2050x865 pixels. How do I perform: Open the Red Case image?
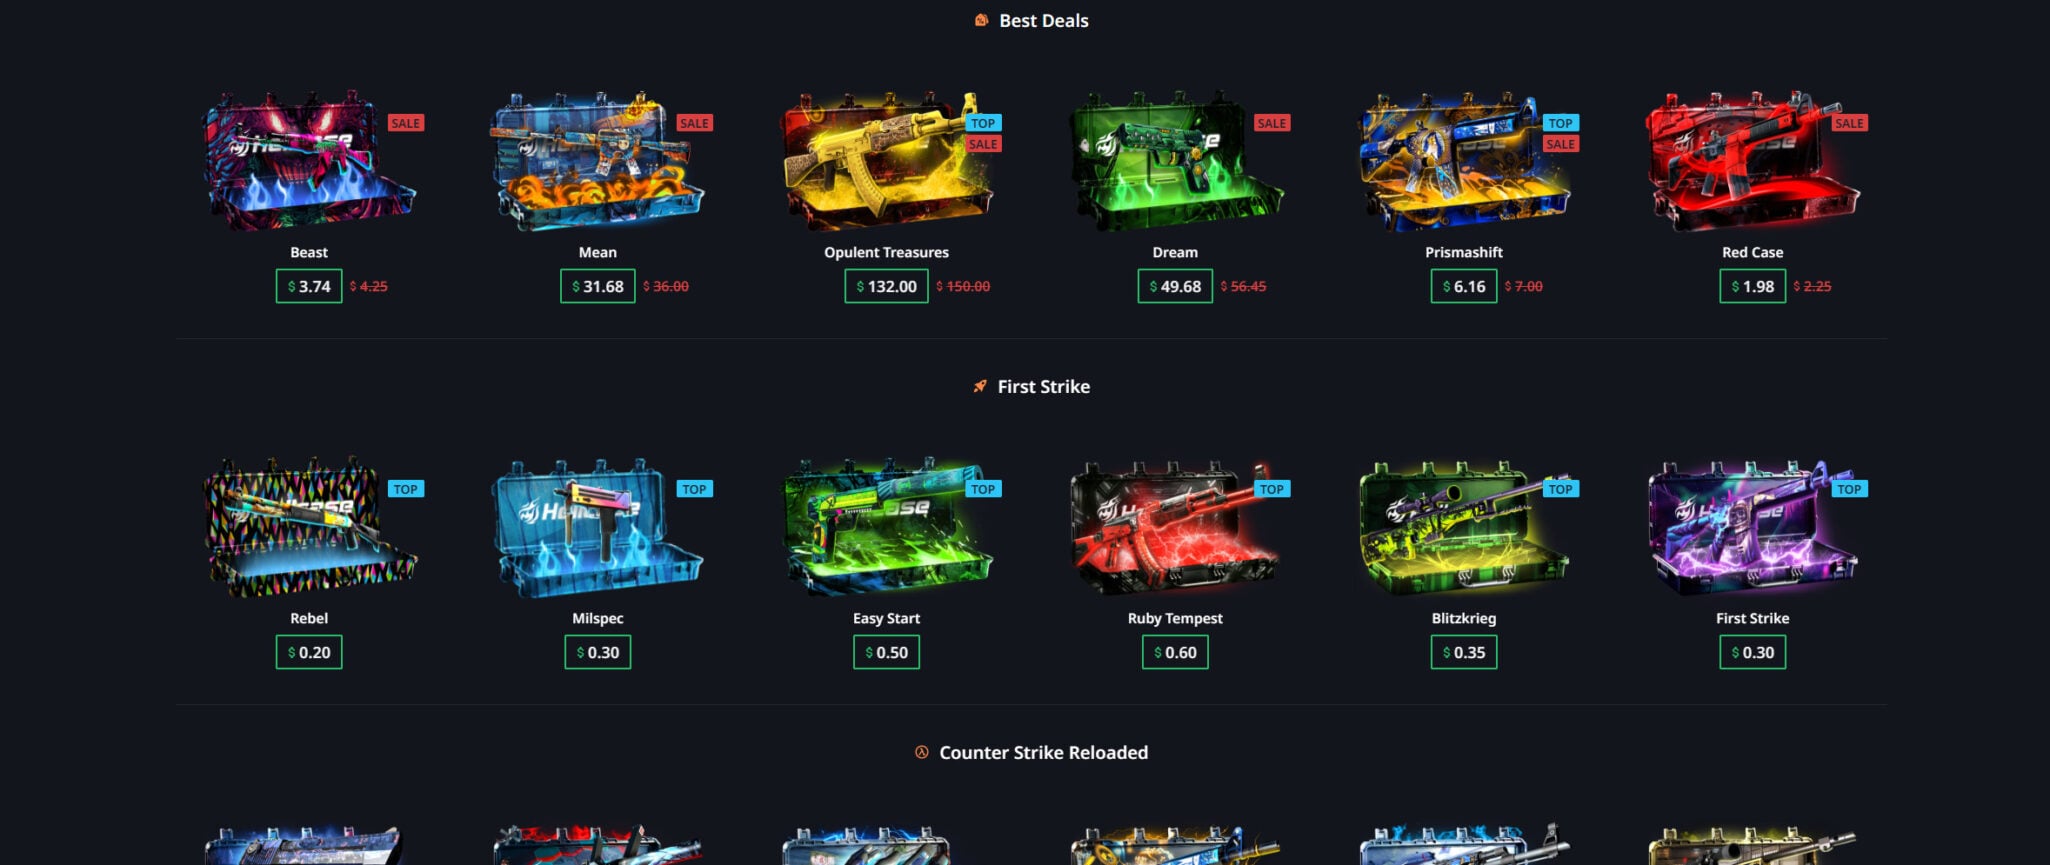click(x=1752, y=161)
